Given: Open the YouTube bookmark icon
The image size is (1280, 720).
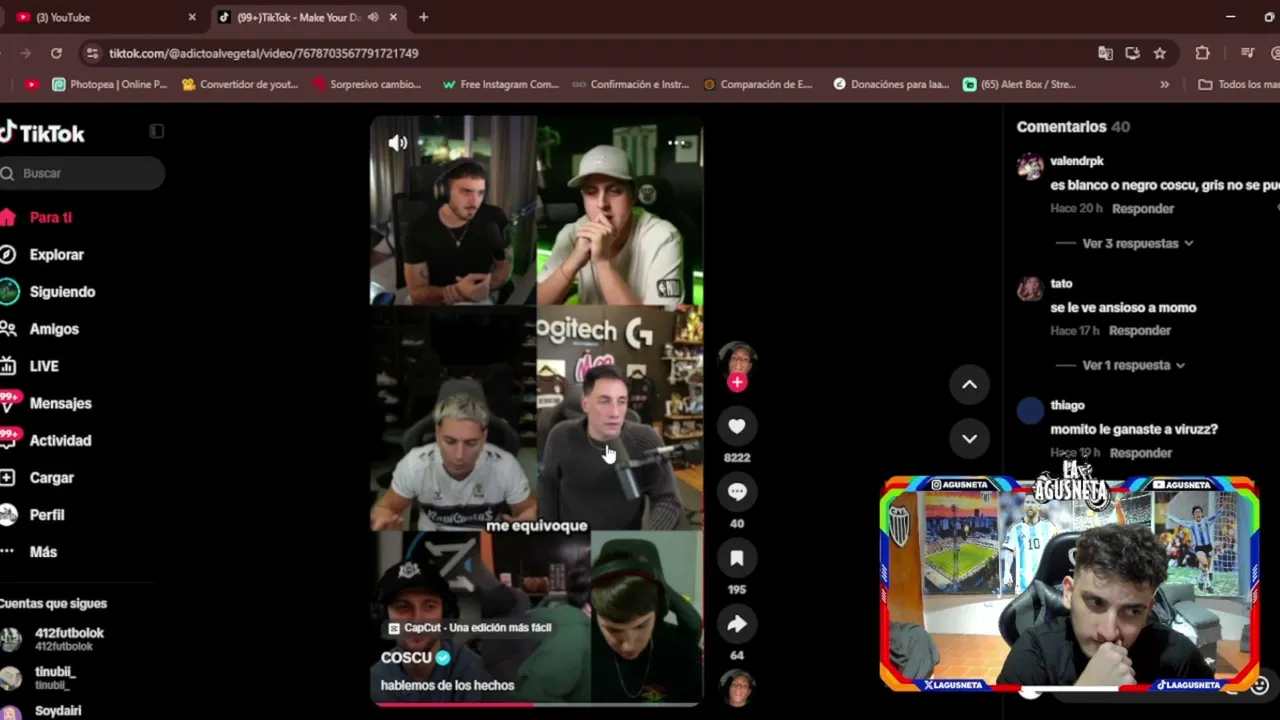Looking at the screenshot, I should tap(32, 85).
